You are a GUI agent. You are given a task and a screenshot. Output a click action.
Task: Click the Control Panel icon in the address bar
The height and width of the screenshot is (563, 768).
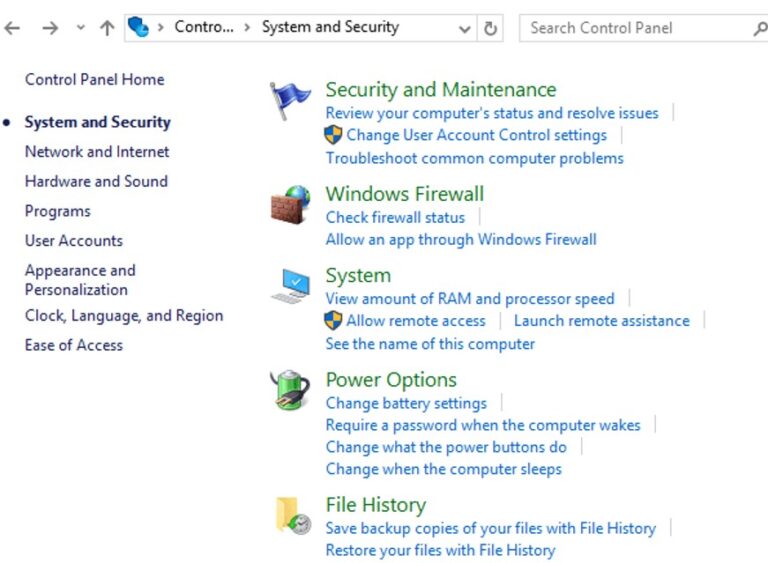[139, 27]
